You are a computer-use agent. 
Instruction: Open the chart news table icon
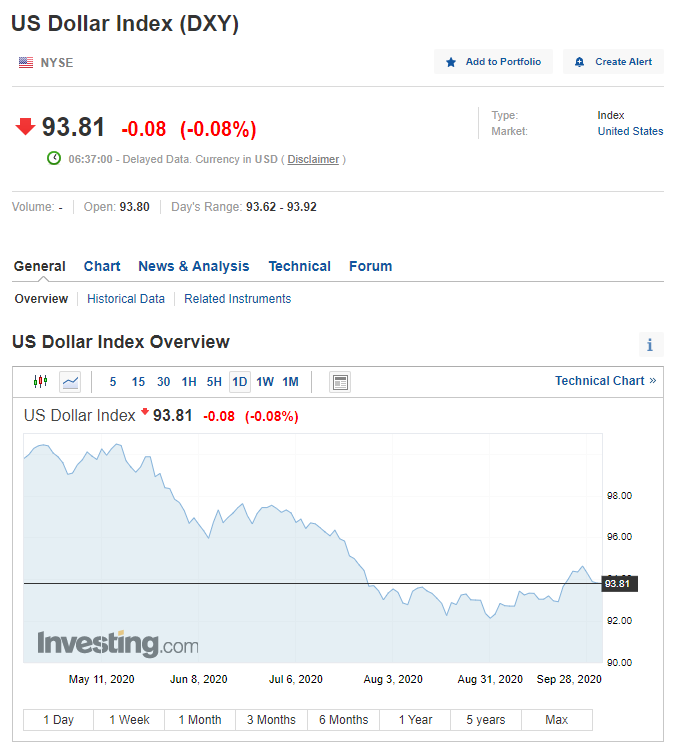pyautogui.click(x=340, y=381)
